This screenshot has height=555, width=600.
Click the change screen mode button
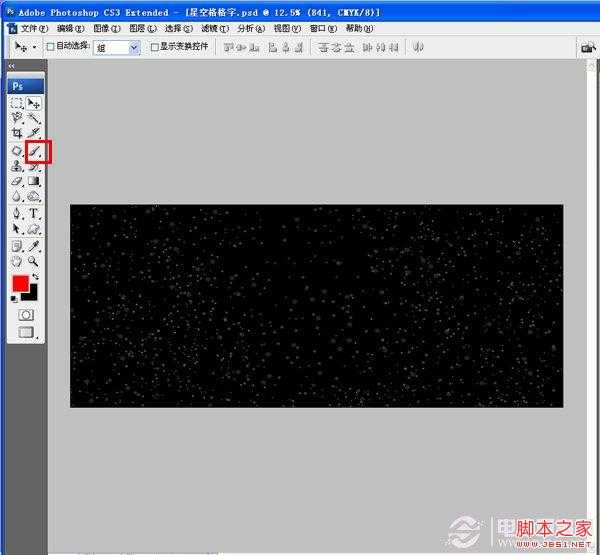coord(26,332)
